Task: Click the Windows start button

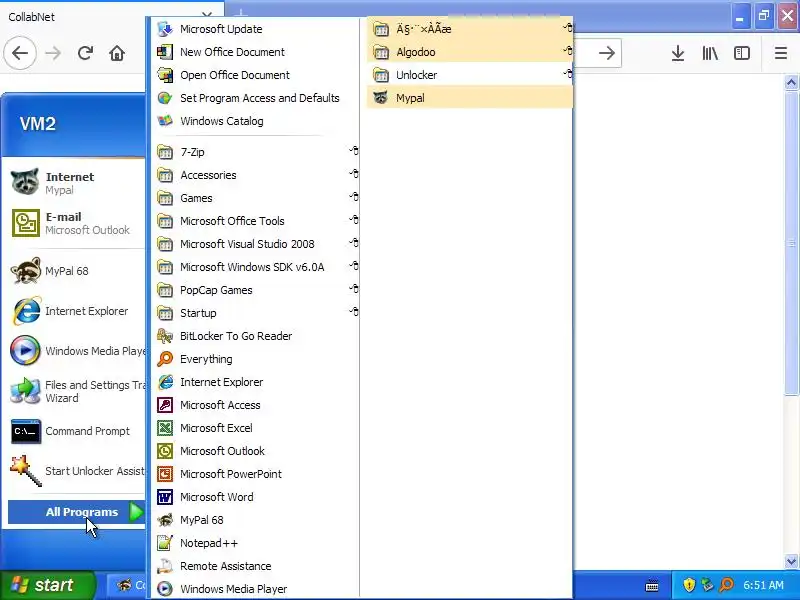Action: coord(47,585)
